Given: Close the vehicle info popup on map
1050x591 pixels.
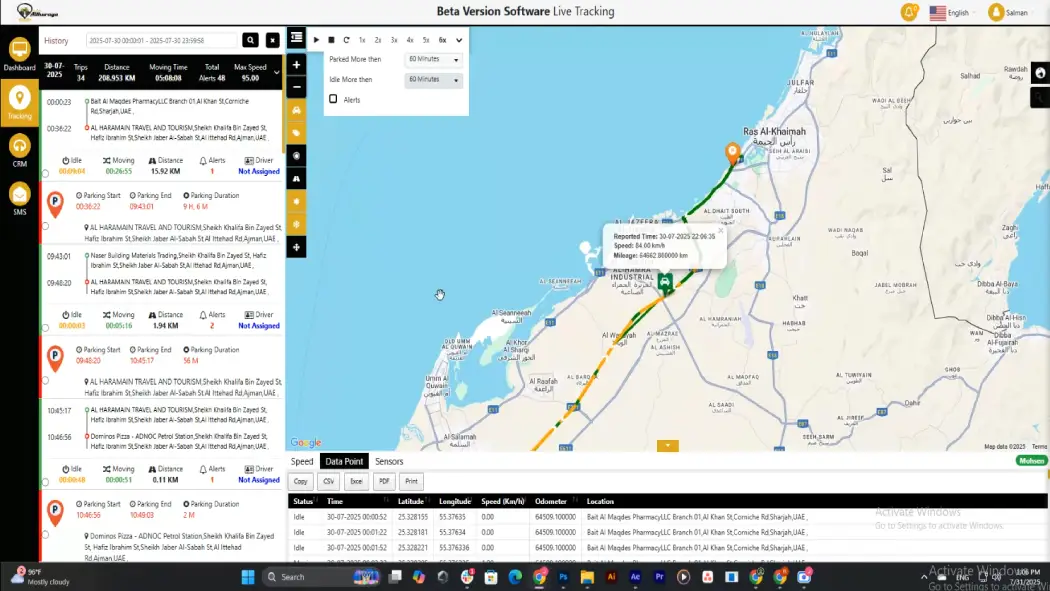Looking at the screenshot, I should coord(721,231).
